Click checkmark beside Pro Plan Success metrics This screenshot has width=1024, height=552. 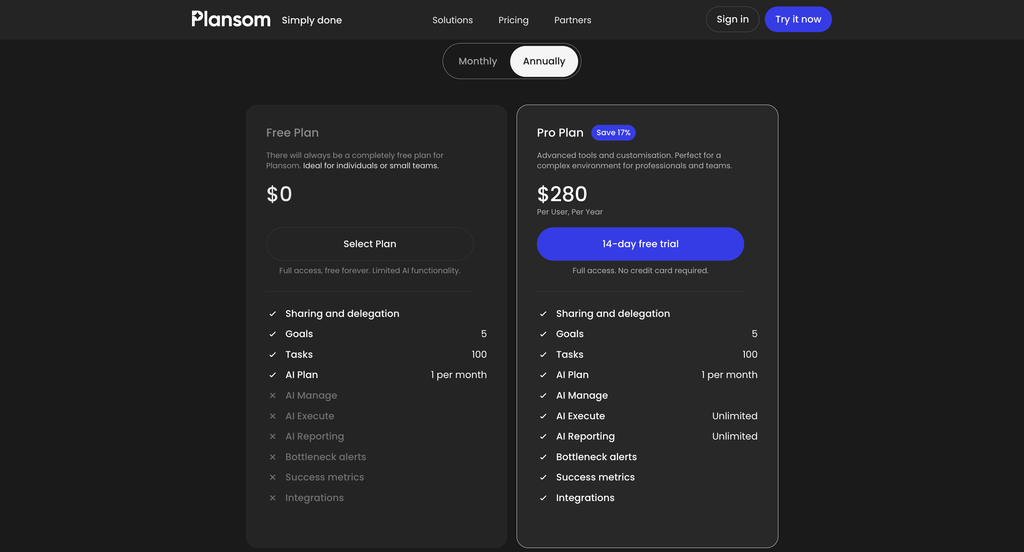543,478
